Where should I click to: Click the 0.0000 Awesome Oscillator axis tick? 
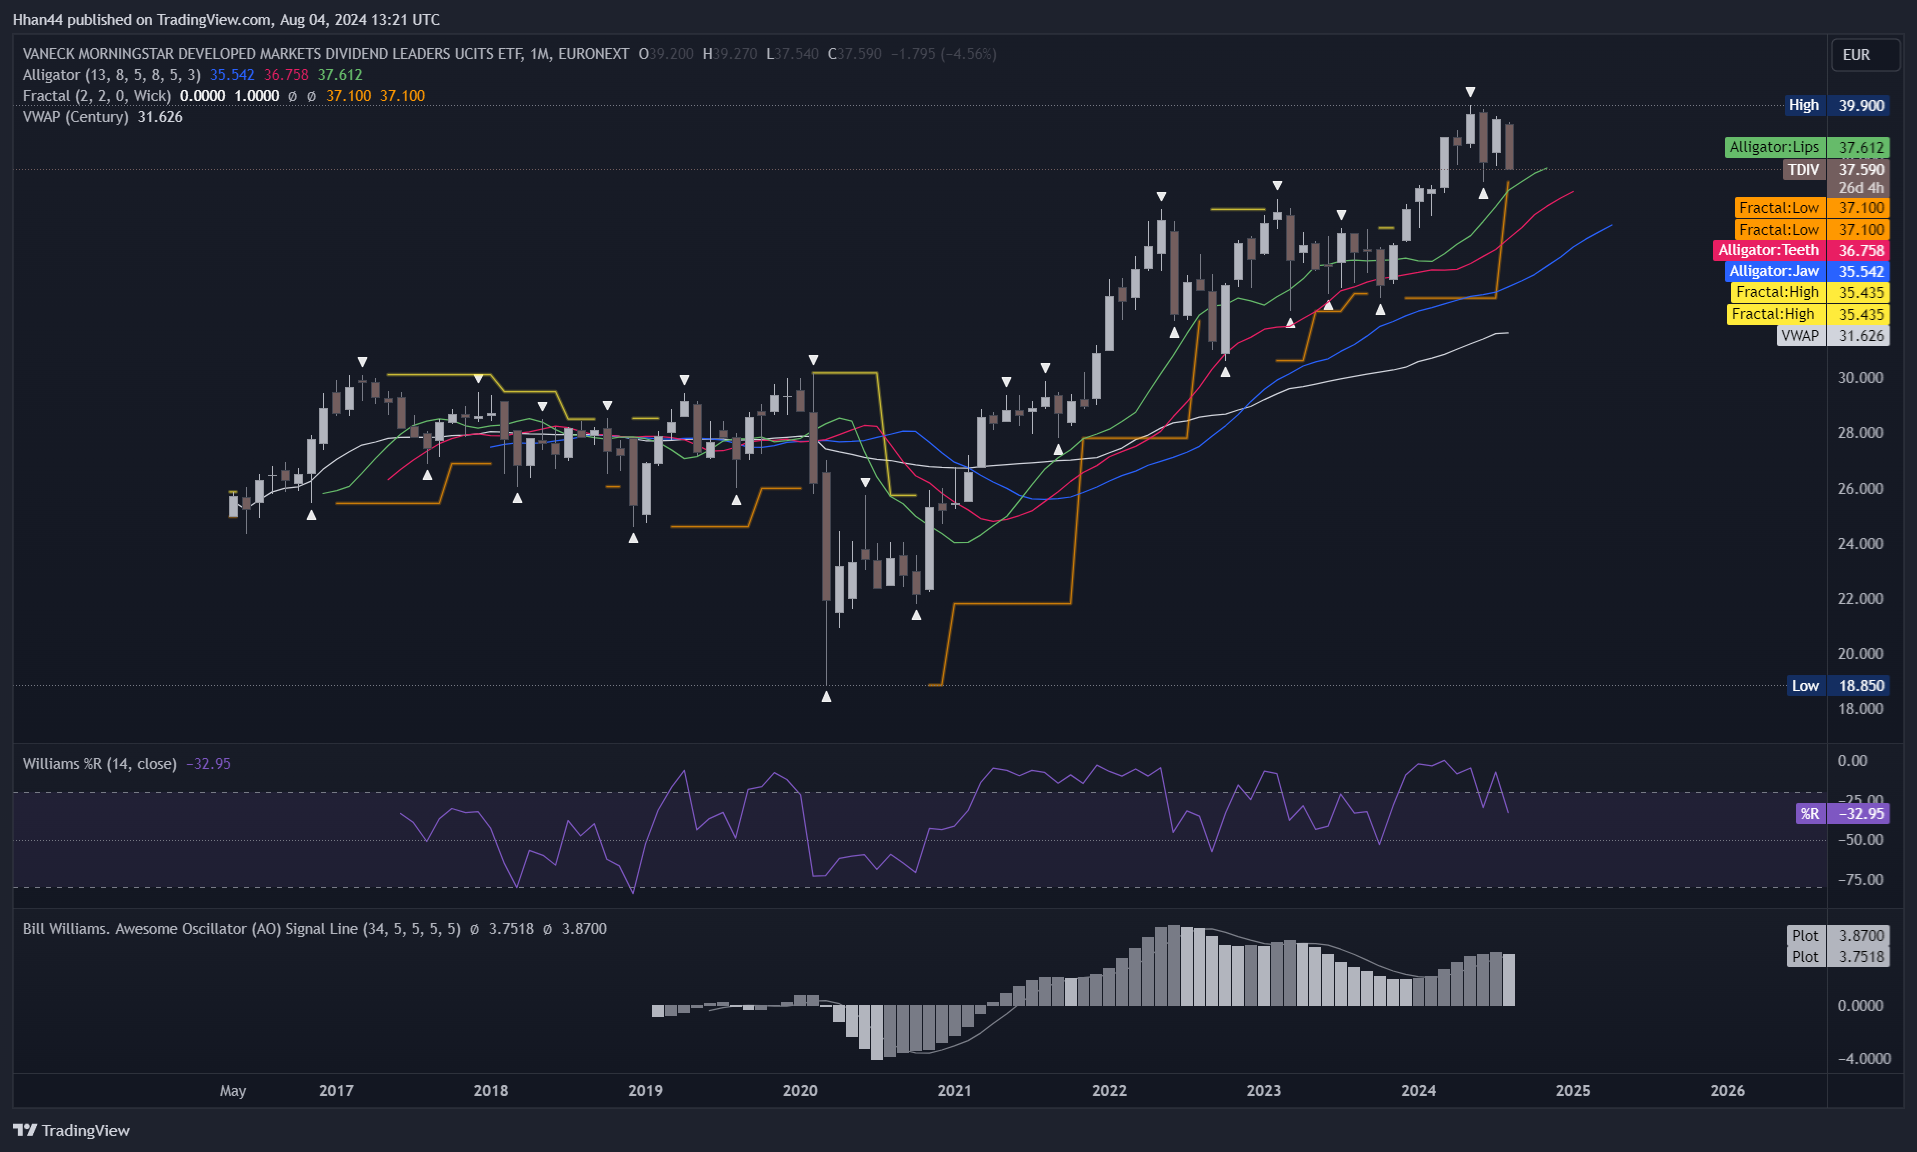(1860, 1005)
